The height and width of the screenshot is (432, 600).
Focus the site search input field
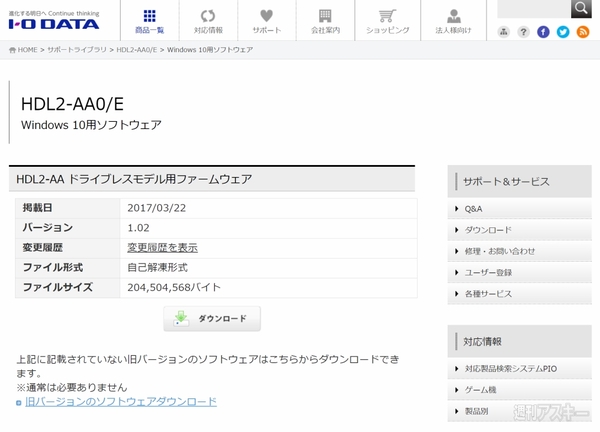point(534,8)
